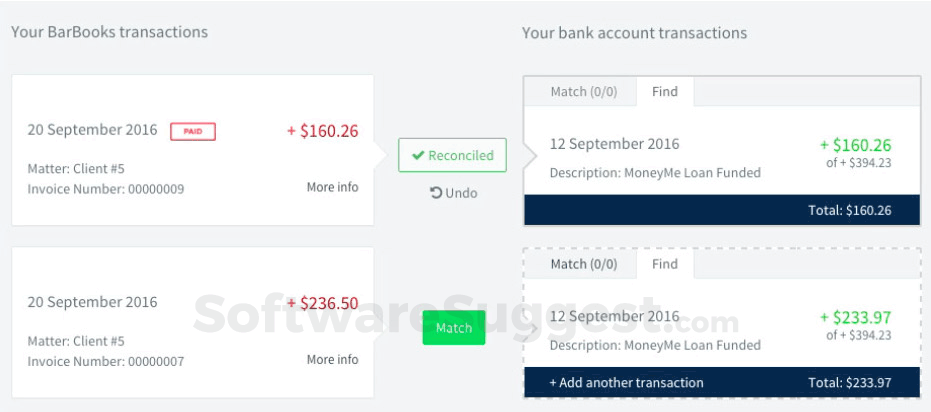
Task: Click the Reconciled checkmark button
Action: point(452,156)
